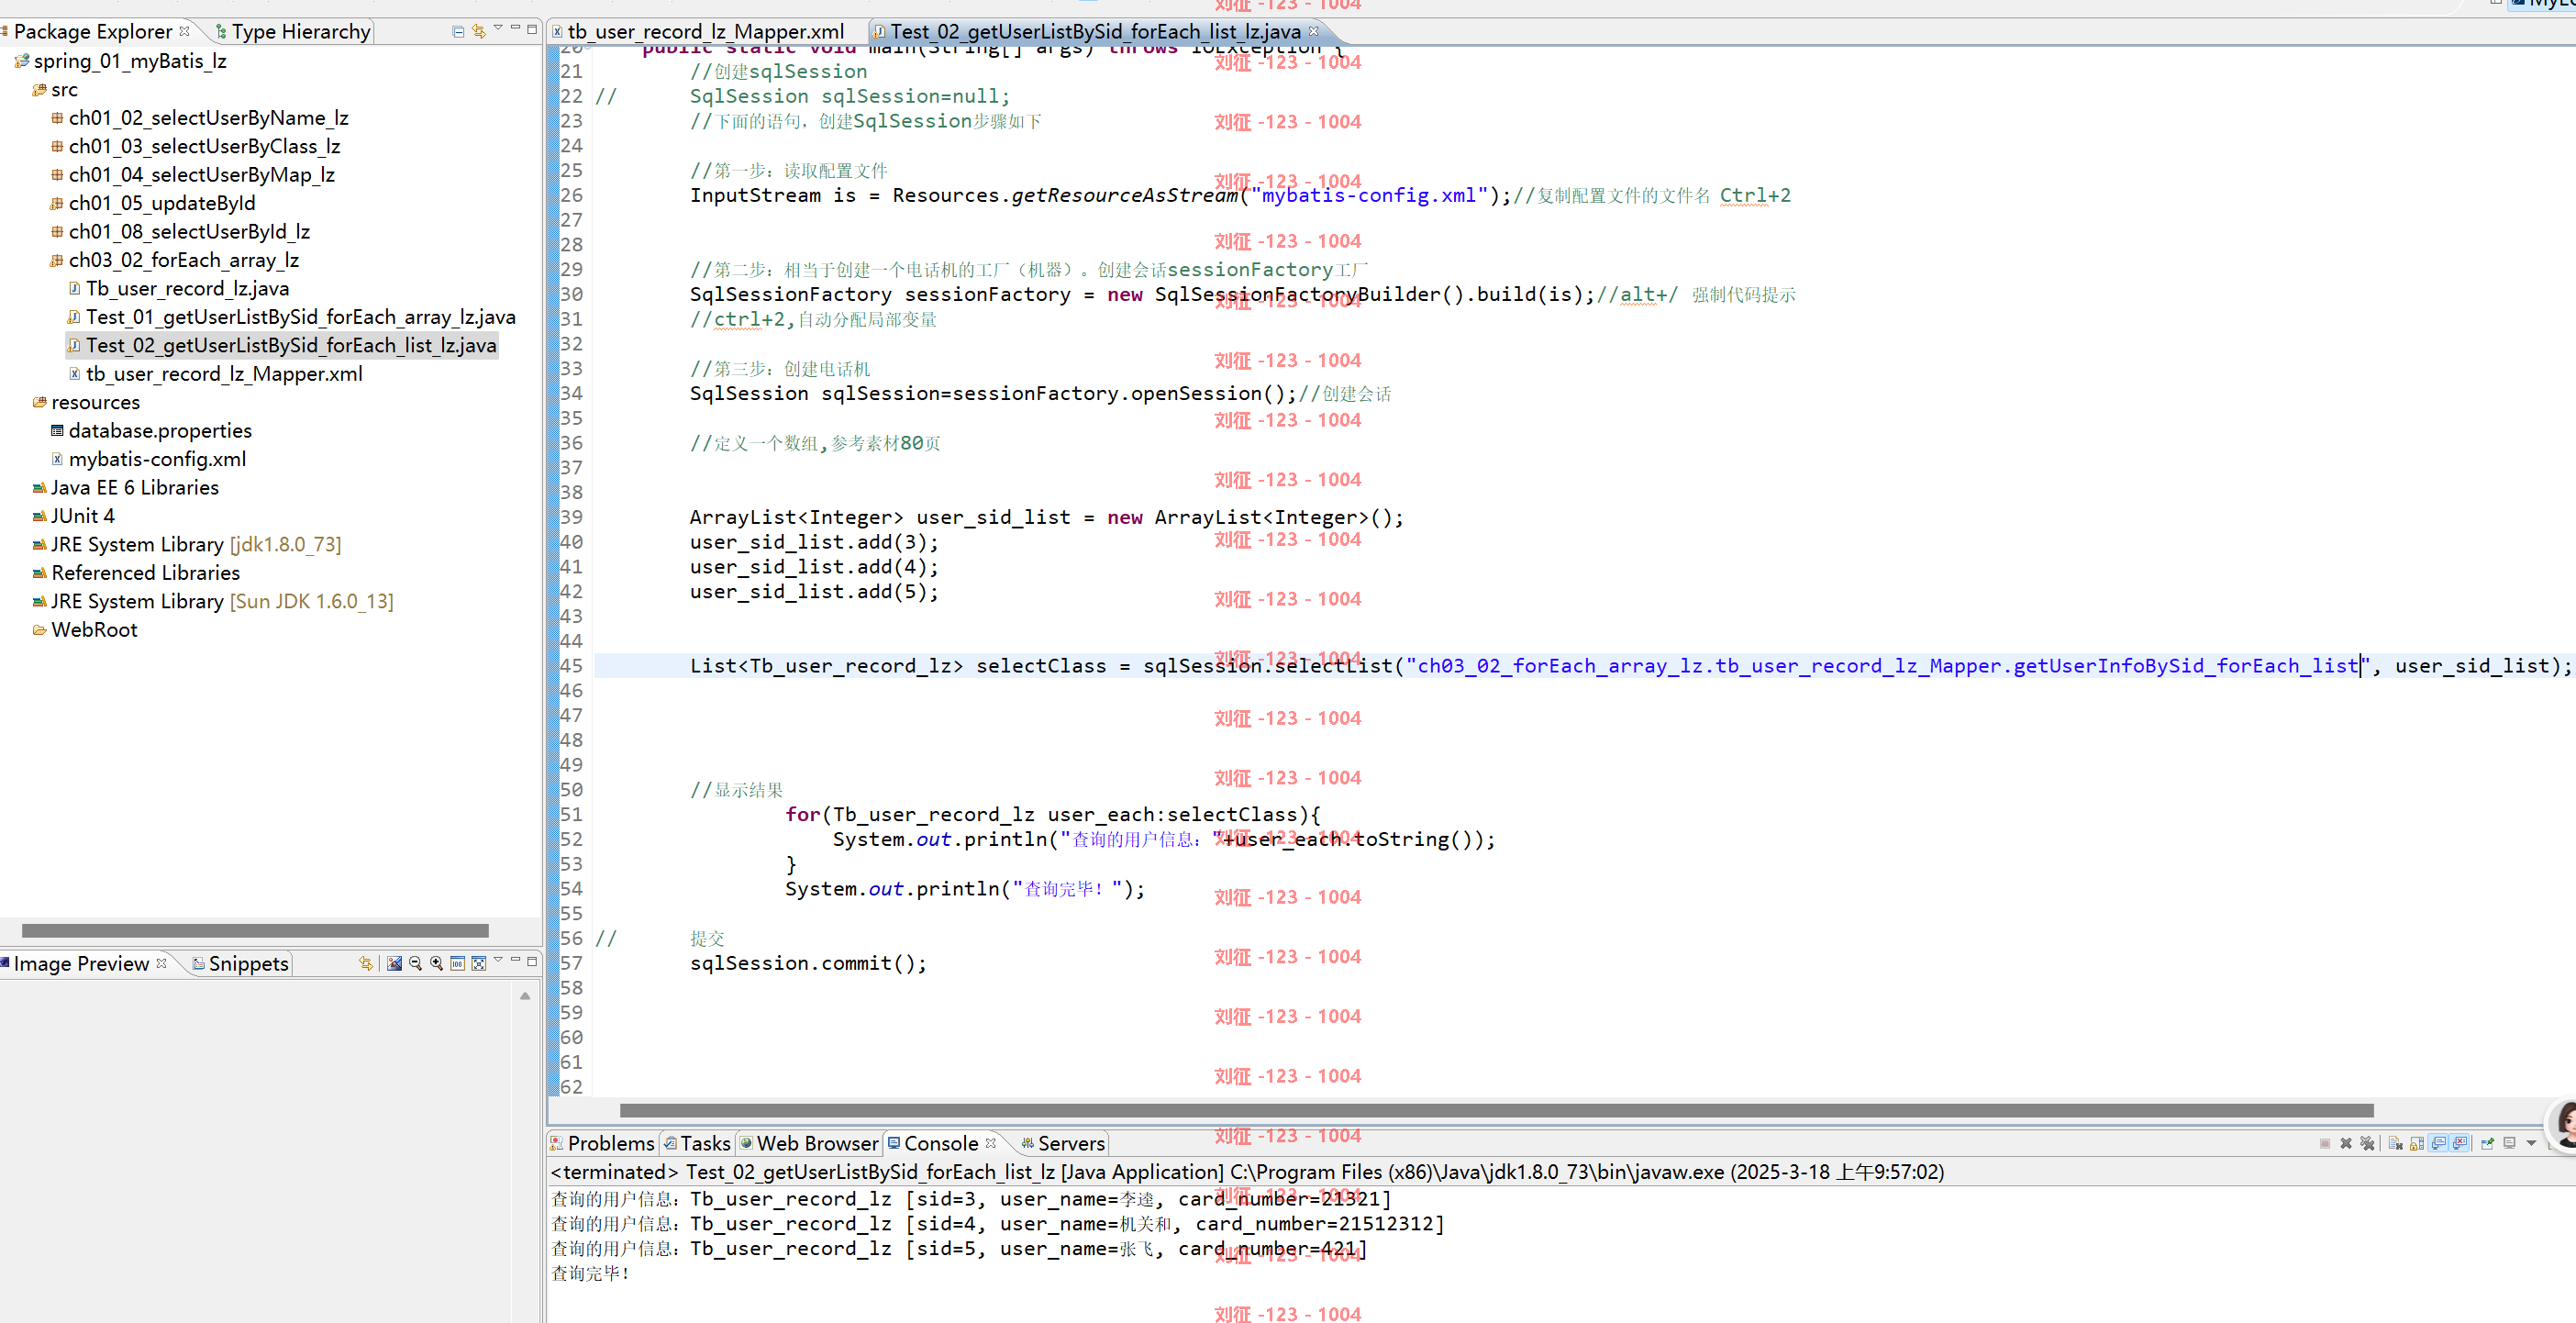Image resolution: width=2576 pixels, height=1323 pixels.
Task: Close the Image Preview tab
Action: pyautogui.click(x=162, y=963)
